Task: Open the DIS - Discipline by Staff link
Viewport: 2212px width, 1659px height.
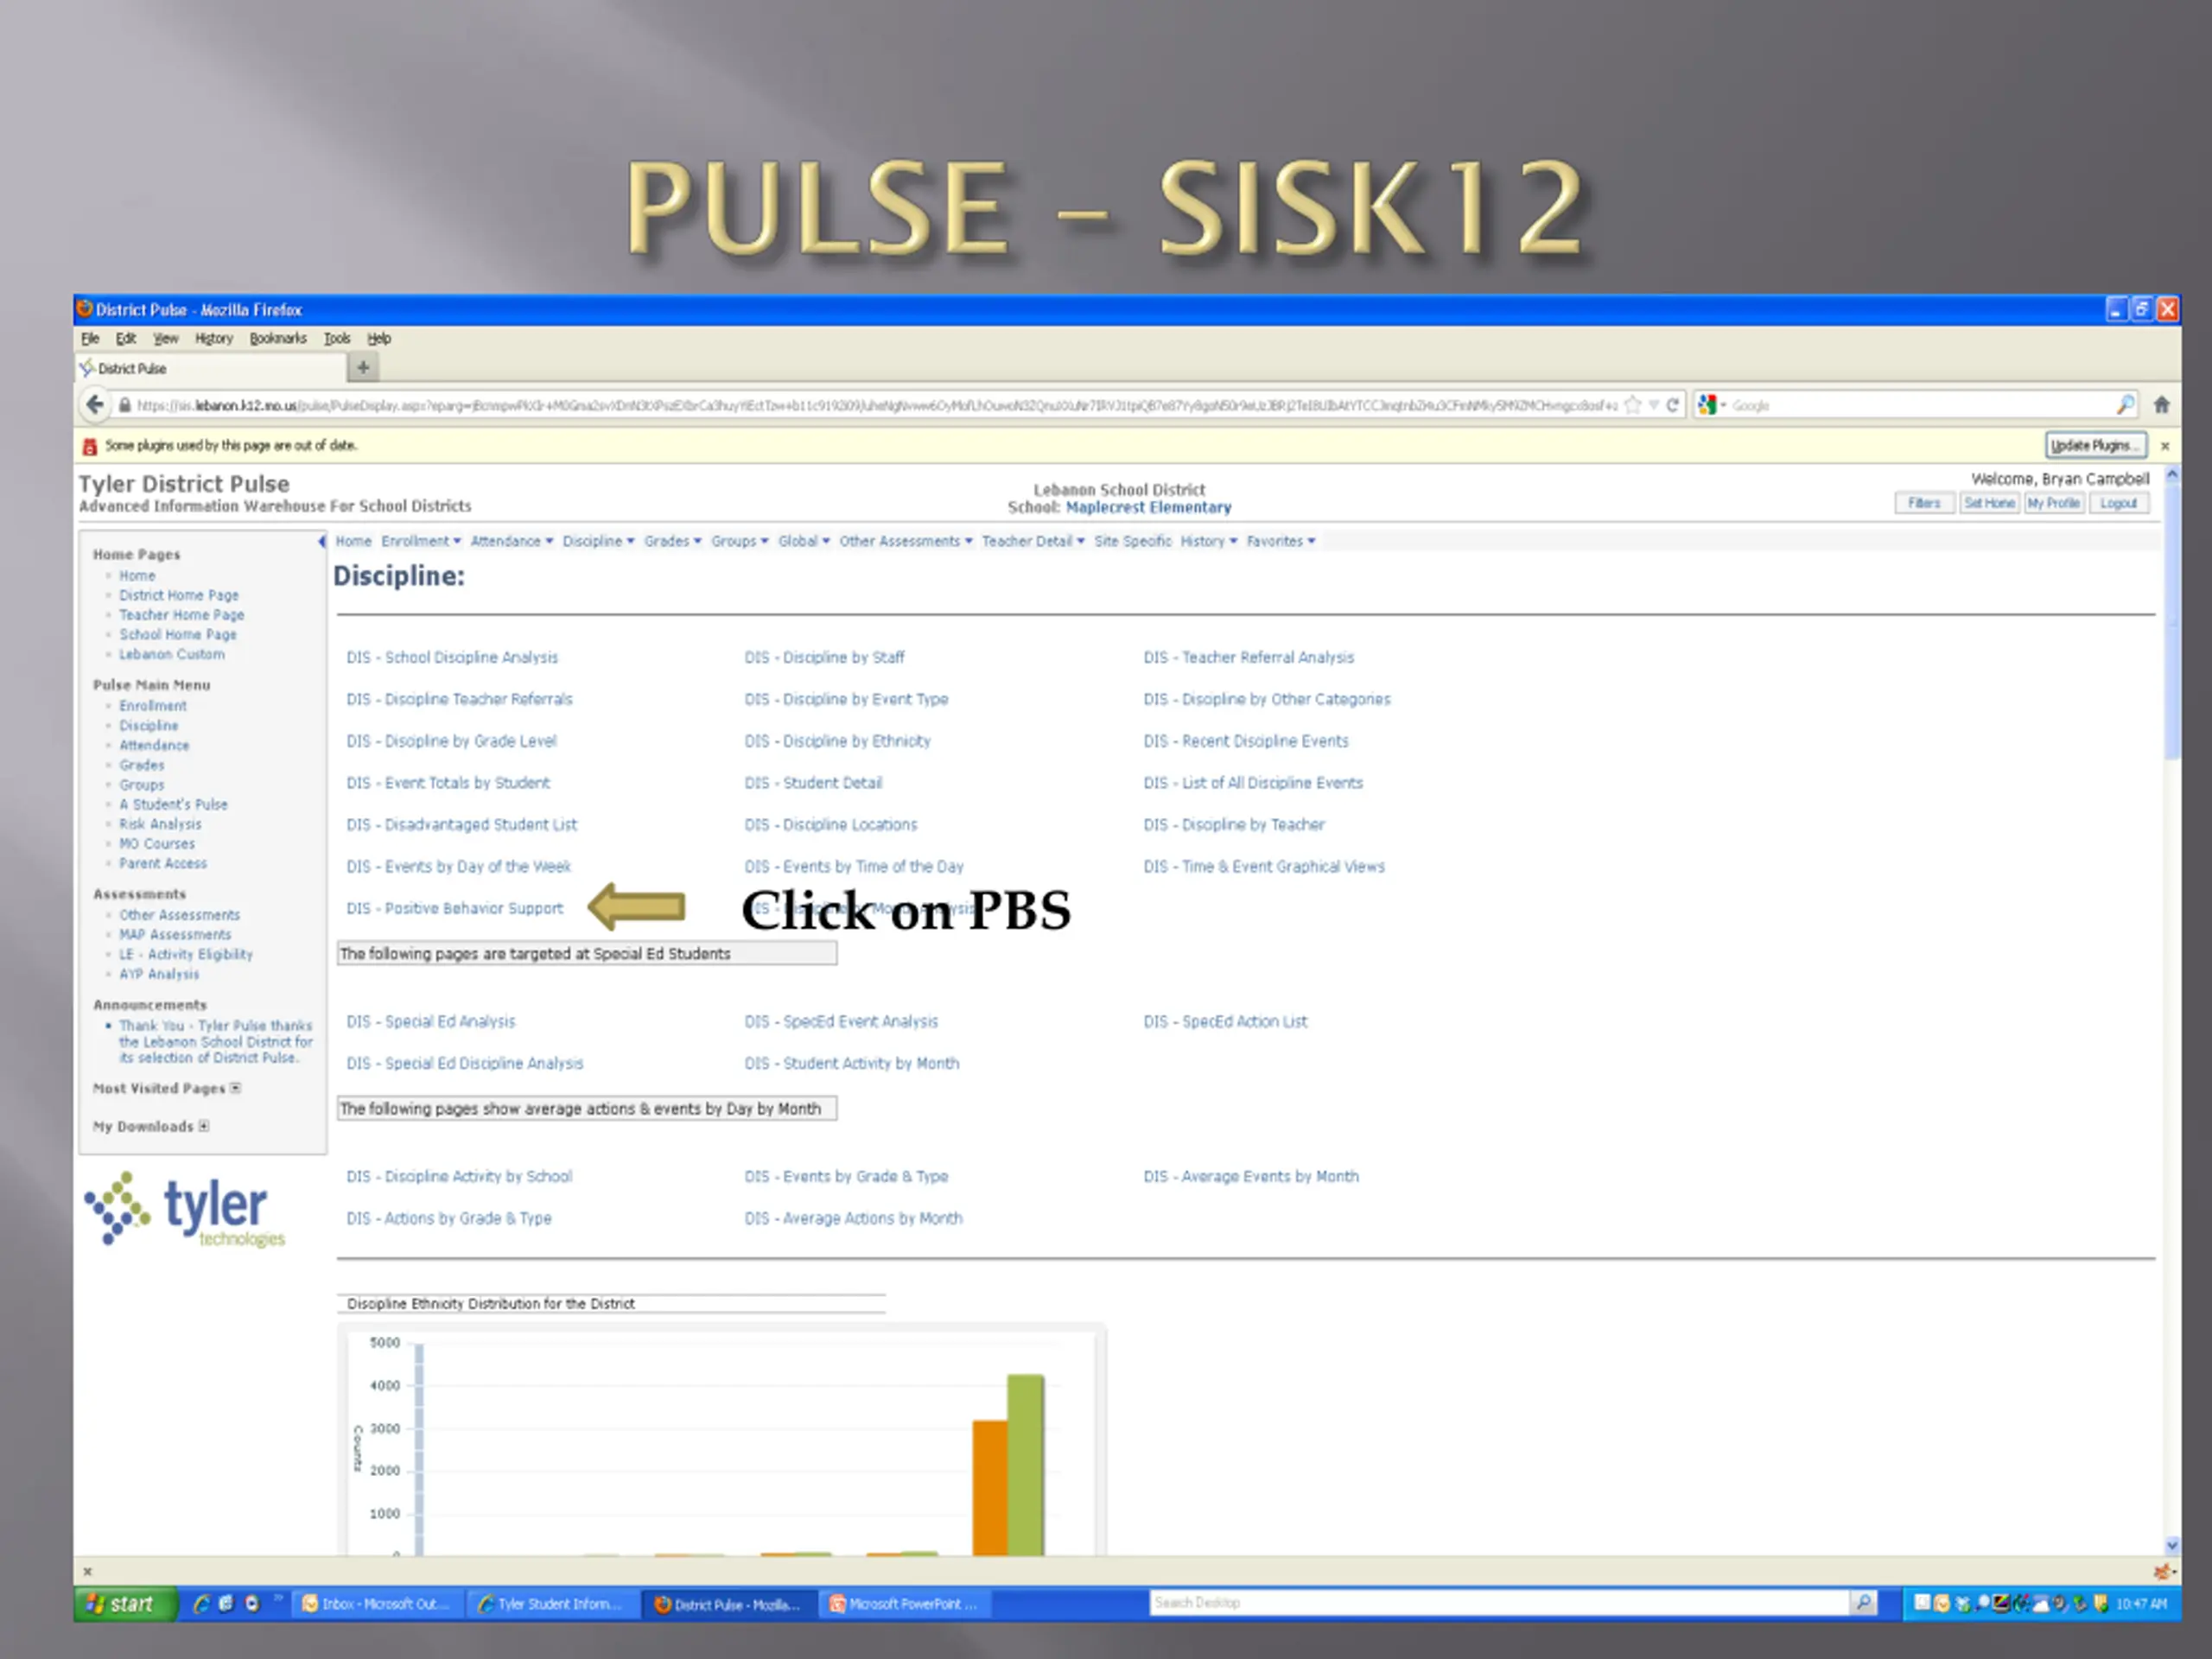Action: coord(824,657)
